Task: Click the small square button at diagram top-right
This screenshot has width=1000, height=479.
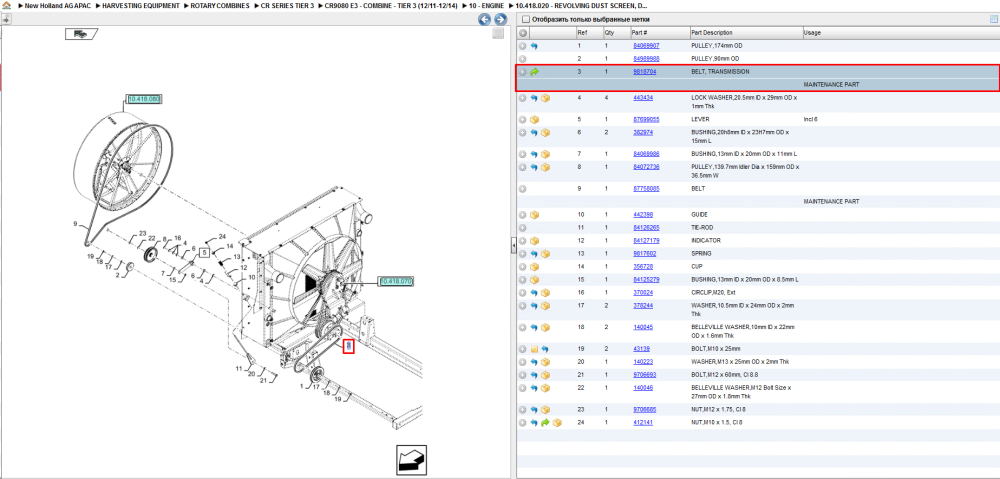Action: [499, 34]
